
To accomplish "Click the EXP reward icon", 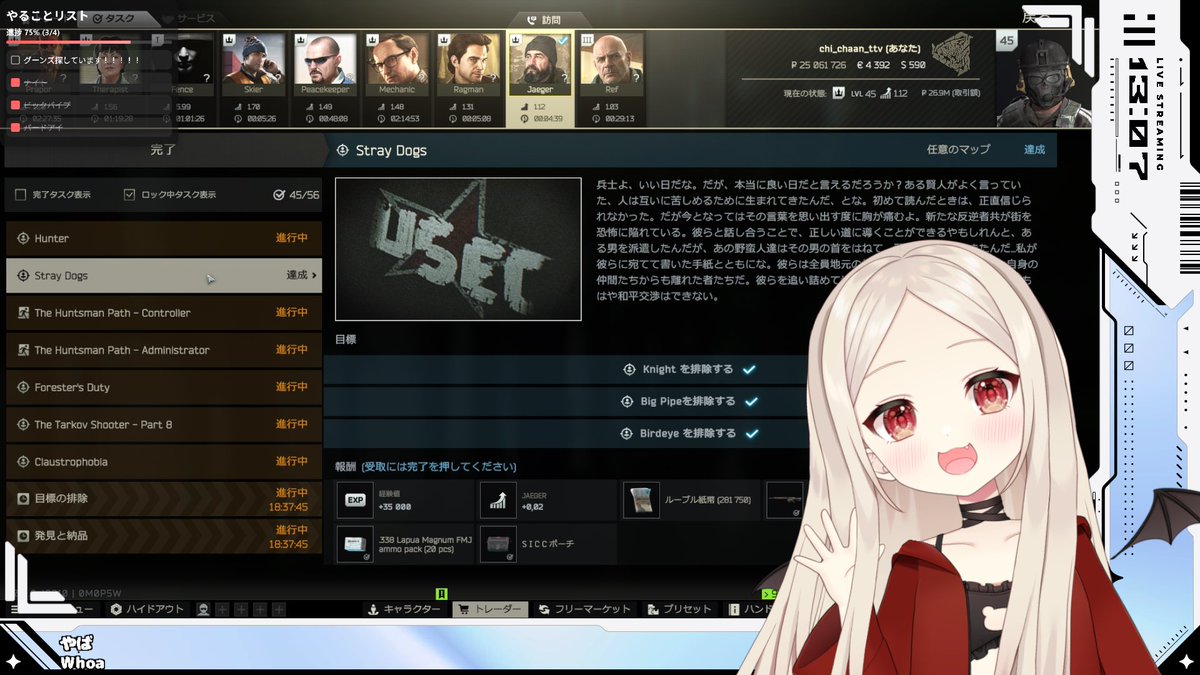I will 355,500.
